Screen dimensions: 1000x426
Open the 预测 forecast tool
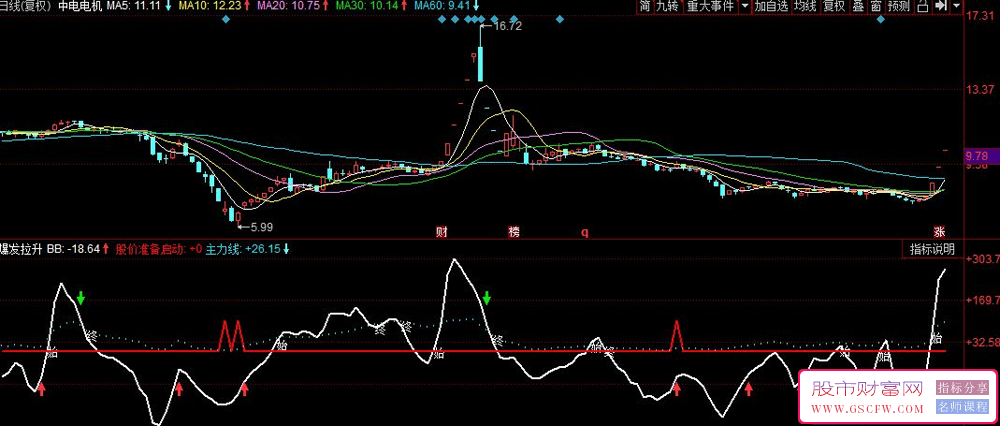point(898,6)
